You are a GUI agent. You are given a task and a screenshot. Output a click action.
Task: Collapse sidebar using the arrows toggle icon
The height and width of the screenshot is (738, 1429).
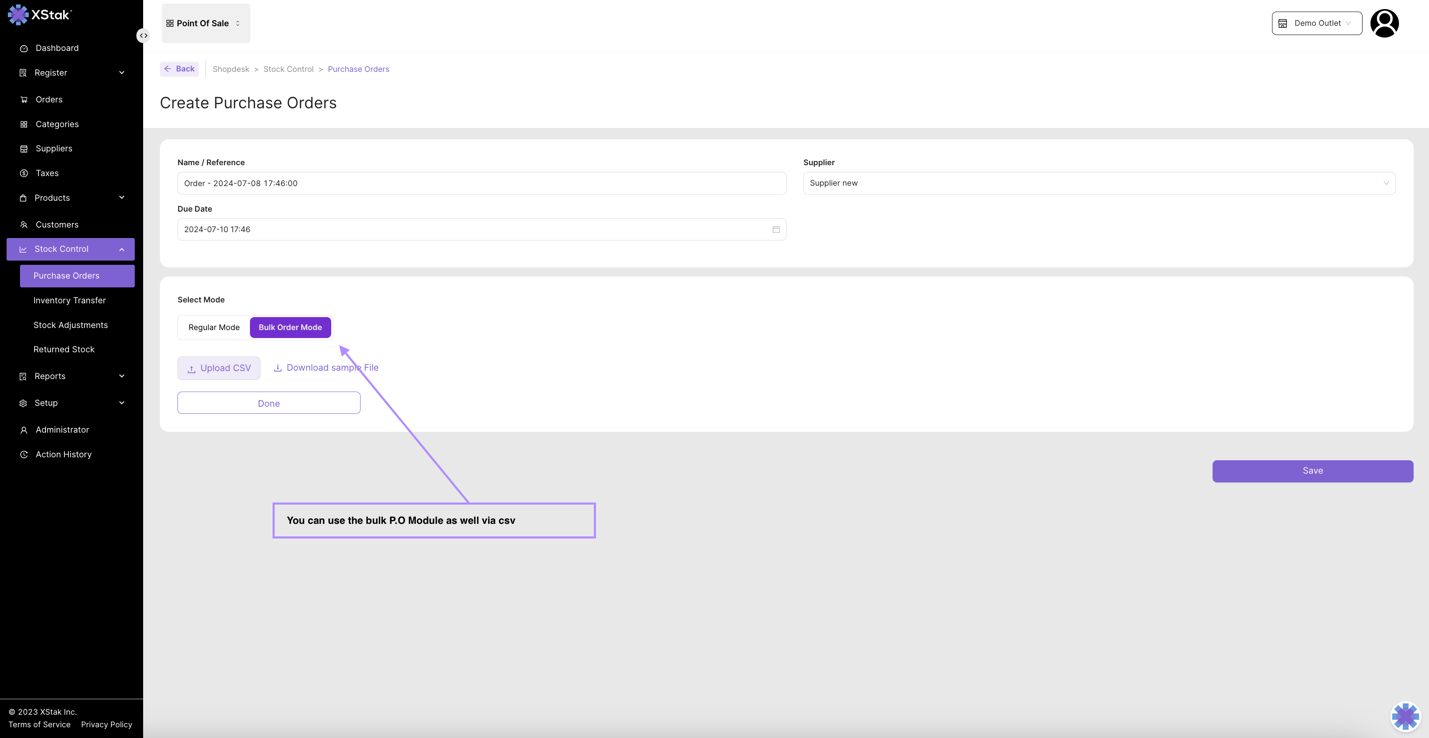143,36
